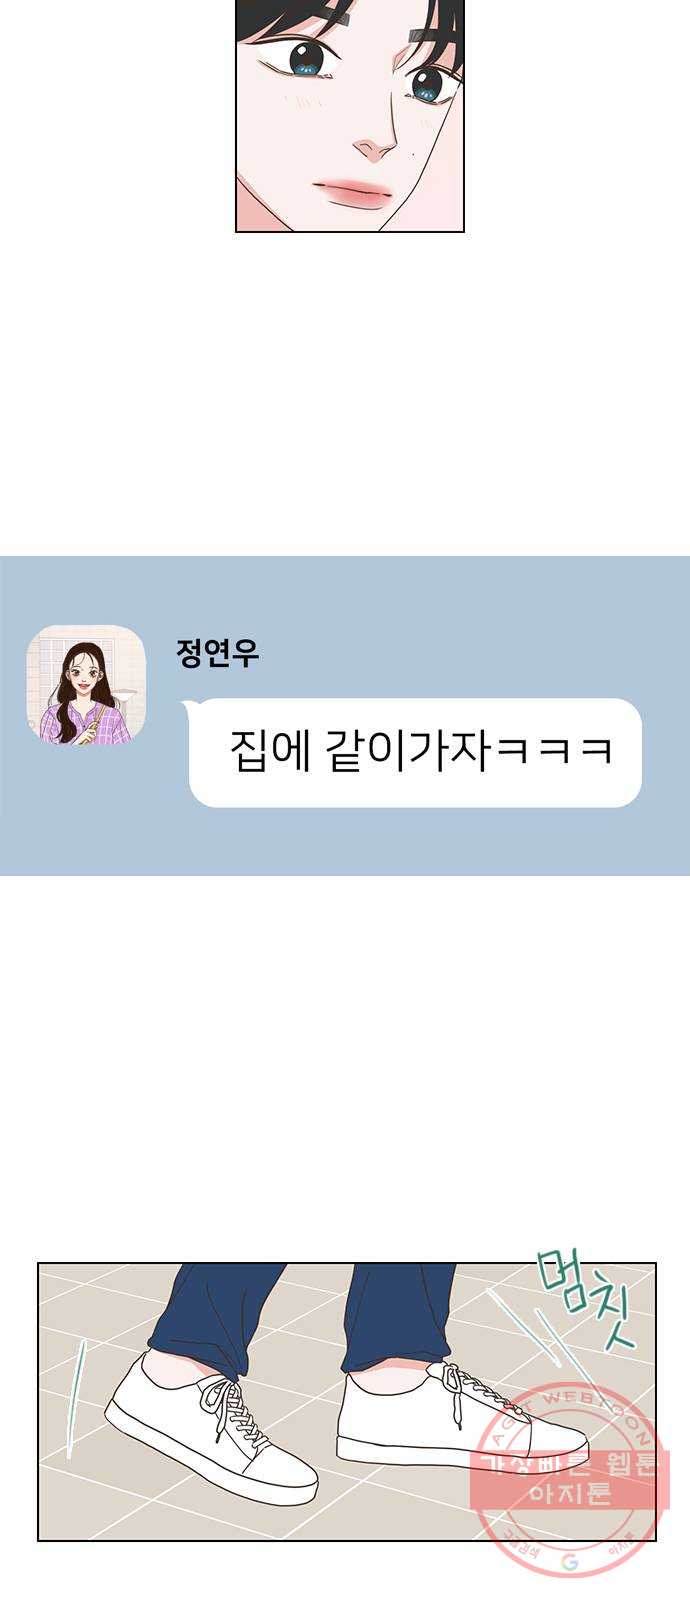
Task: Click the Google G icon in the watermark
Action: (570, 1562)
